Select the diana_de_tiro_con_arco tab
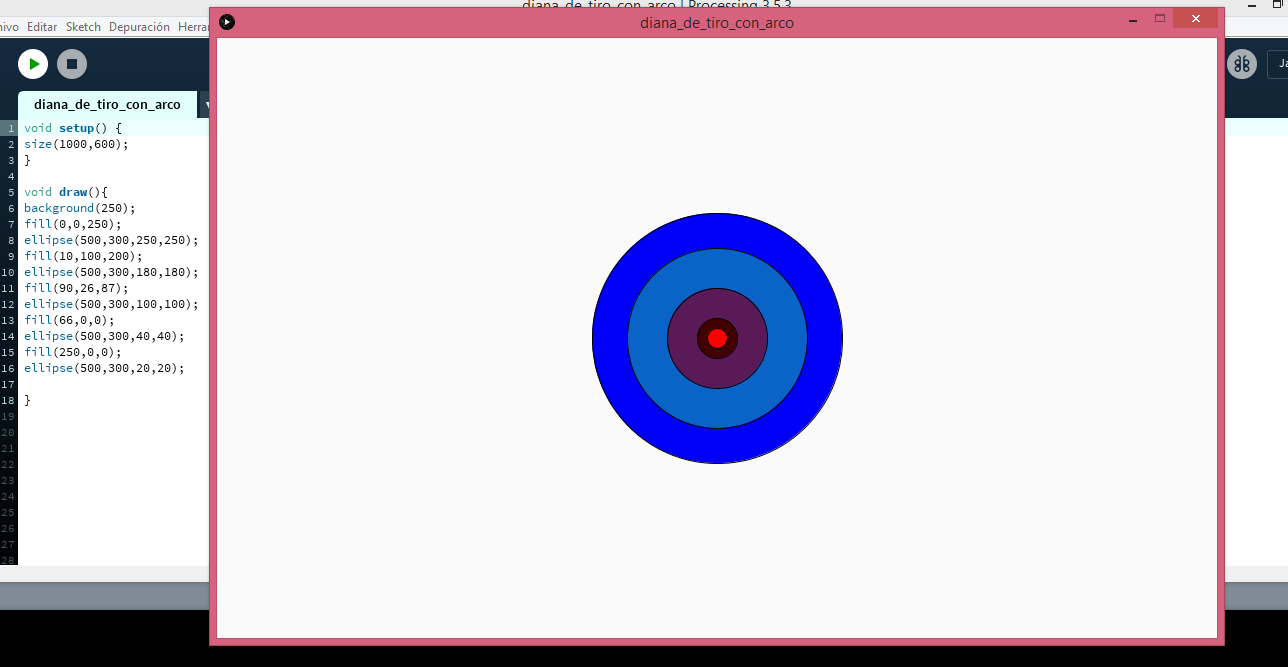The image size is (1288, 667). pos(107,104)
